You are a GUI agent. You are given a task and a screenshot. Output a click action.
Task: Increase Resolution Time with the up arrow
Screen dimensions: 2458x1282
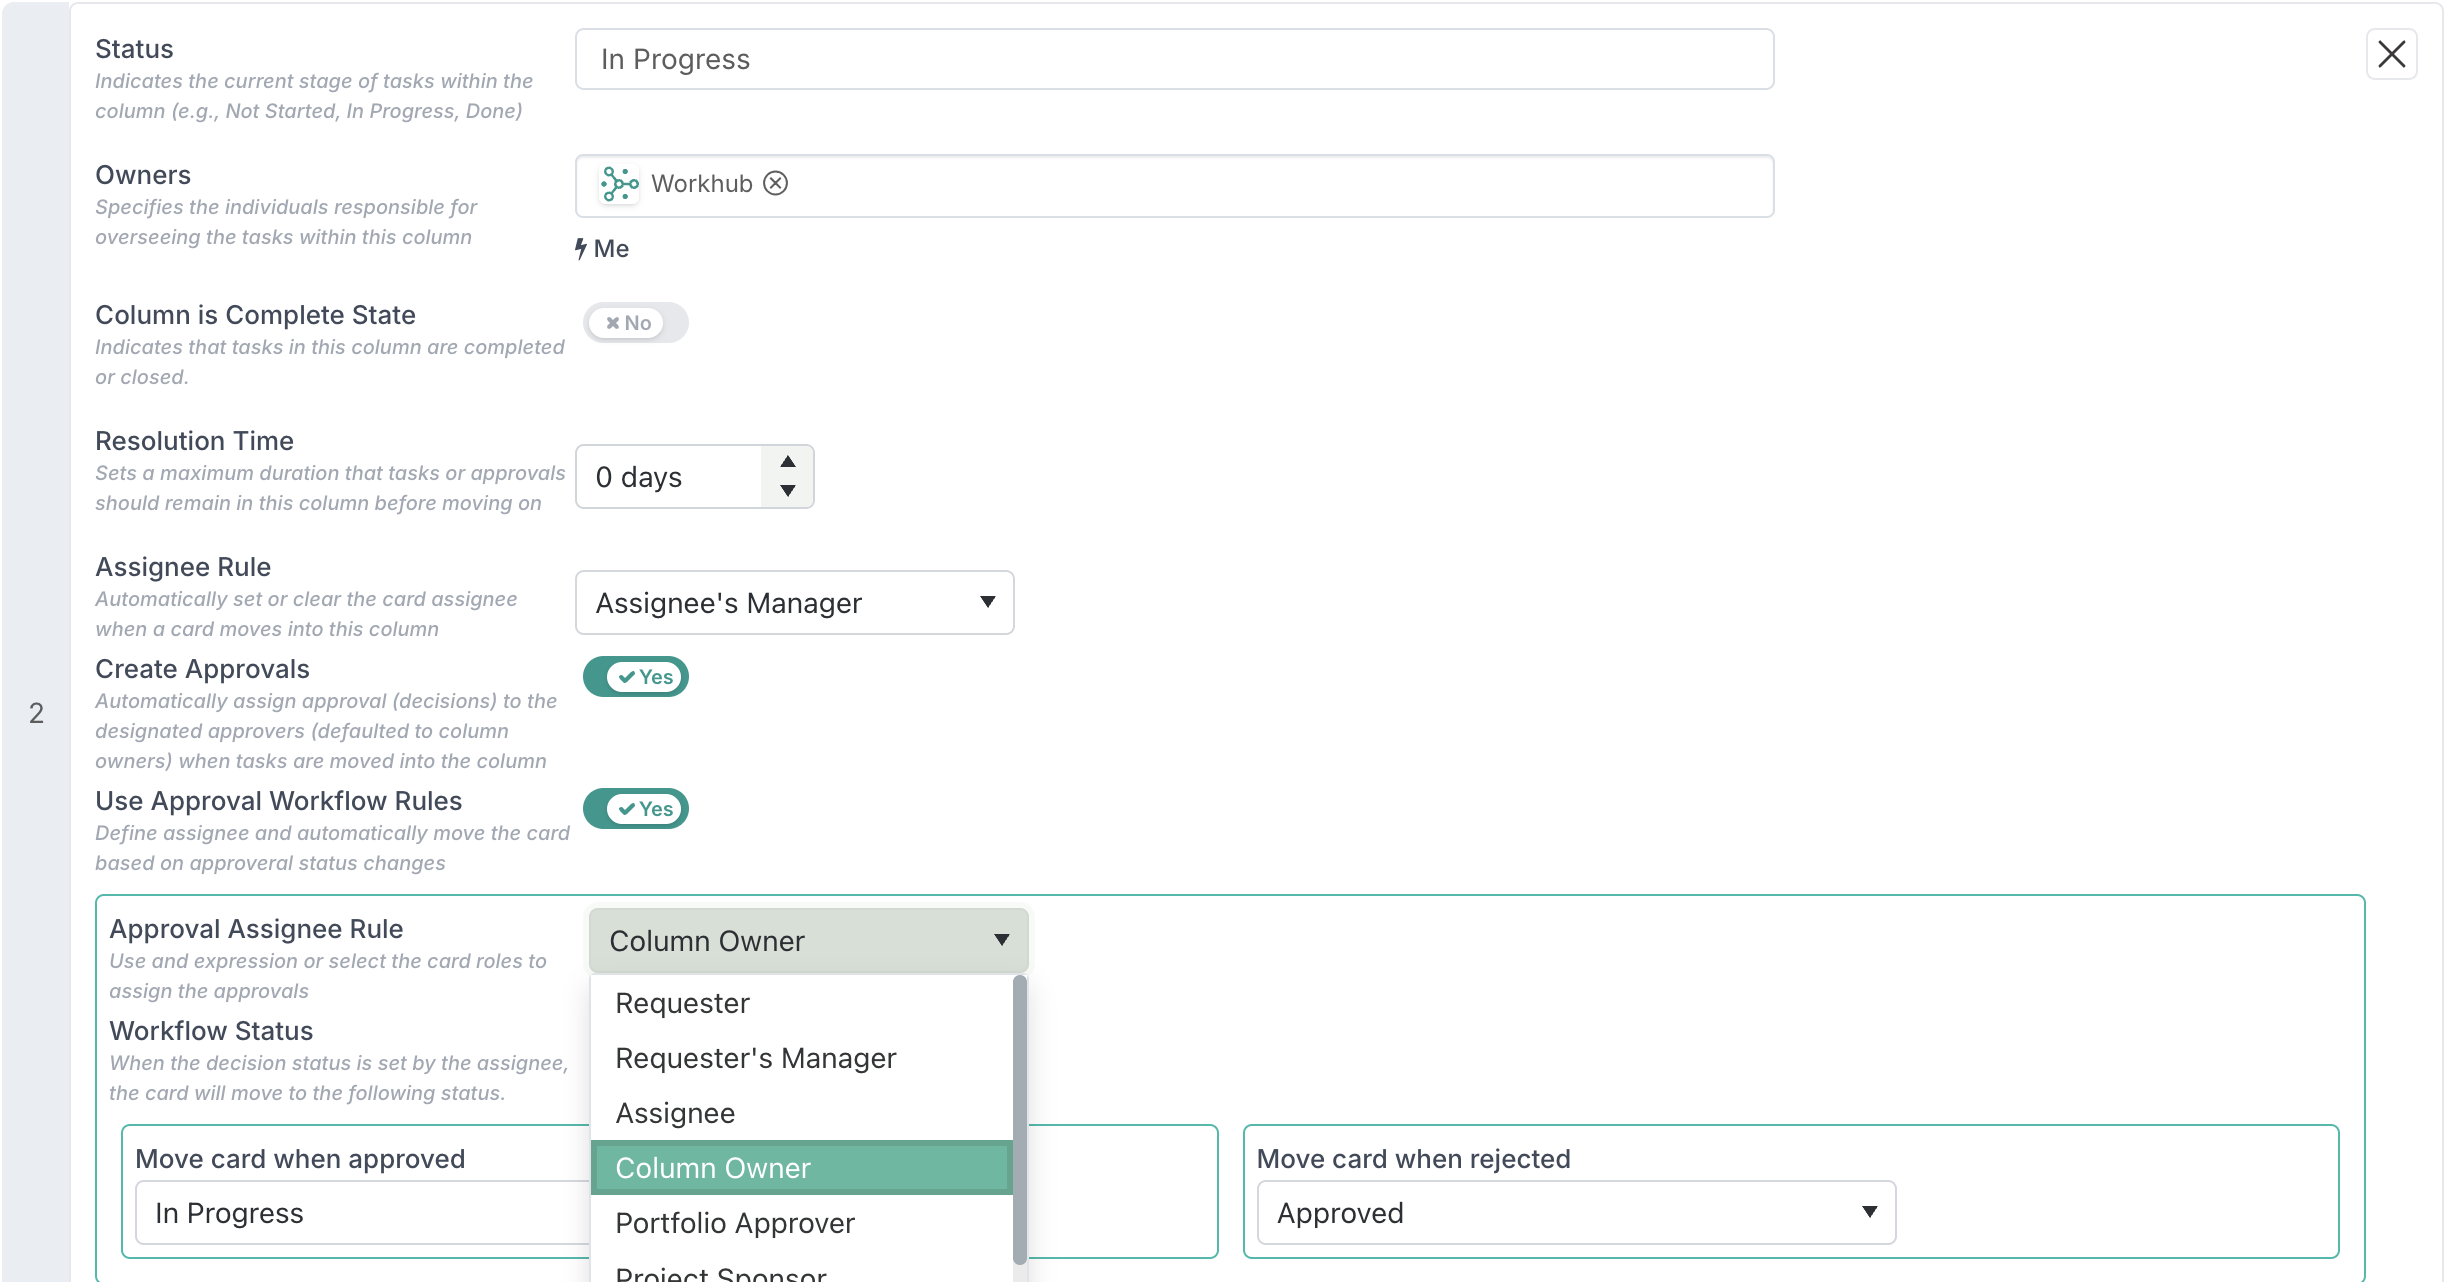[x=788, y=461]
